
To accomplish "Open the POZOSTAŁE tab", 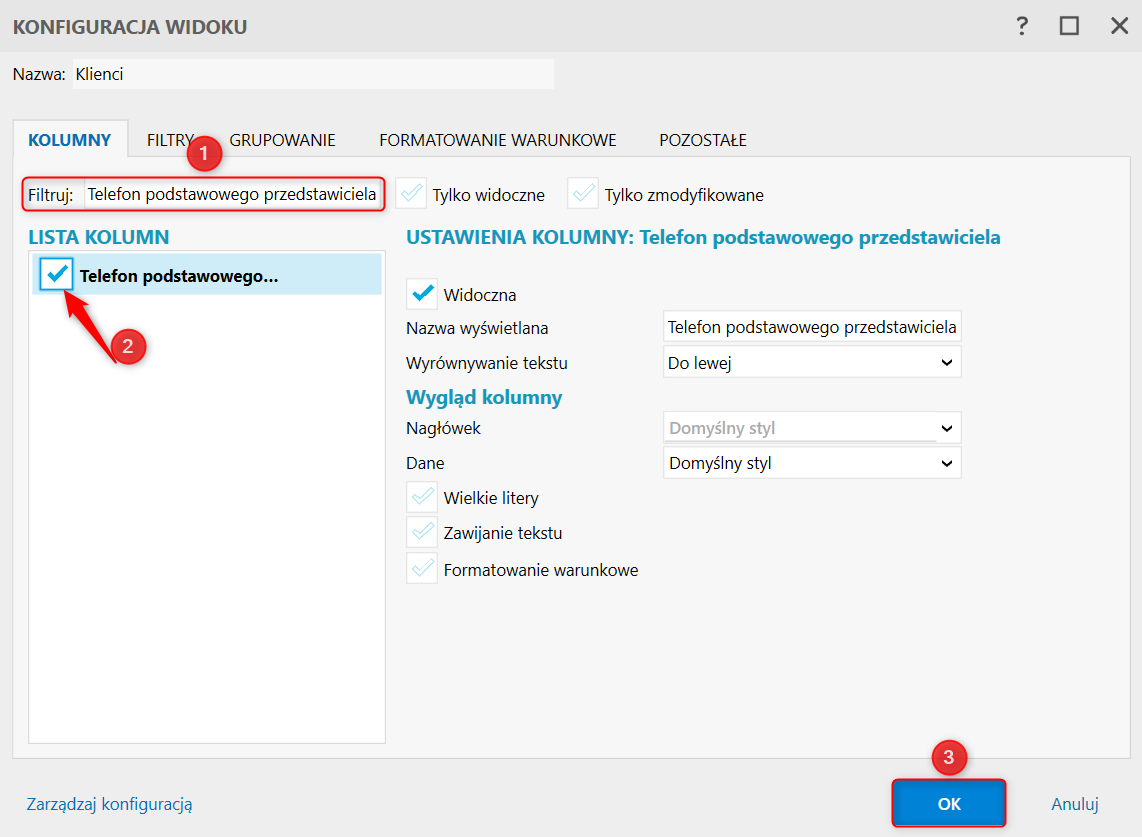I will point(703,140).
